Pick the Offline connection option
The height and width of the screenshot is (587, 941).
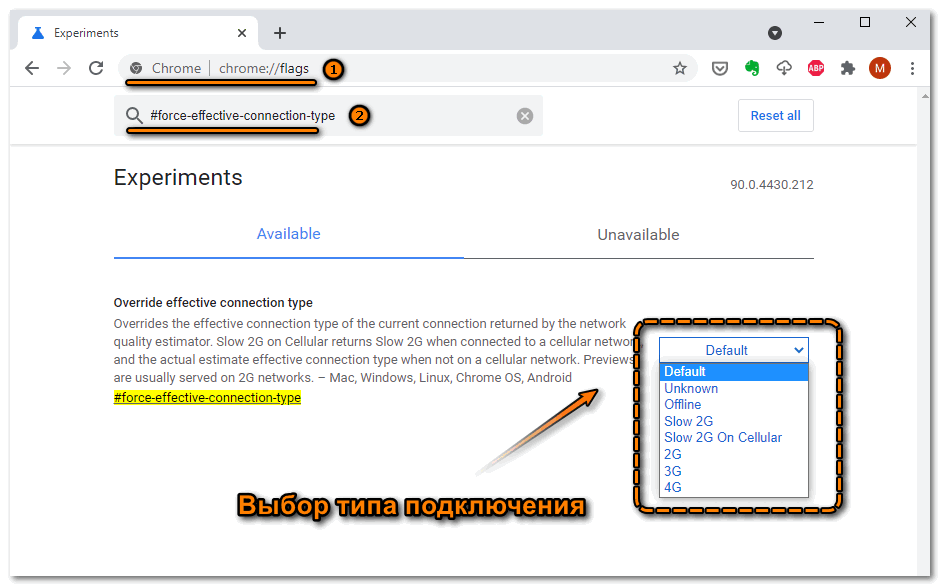[683, 405]
